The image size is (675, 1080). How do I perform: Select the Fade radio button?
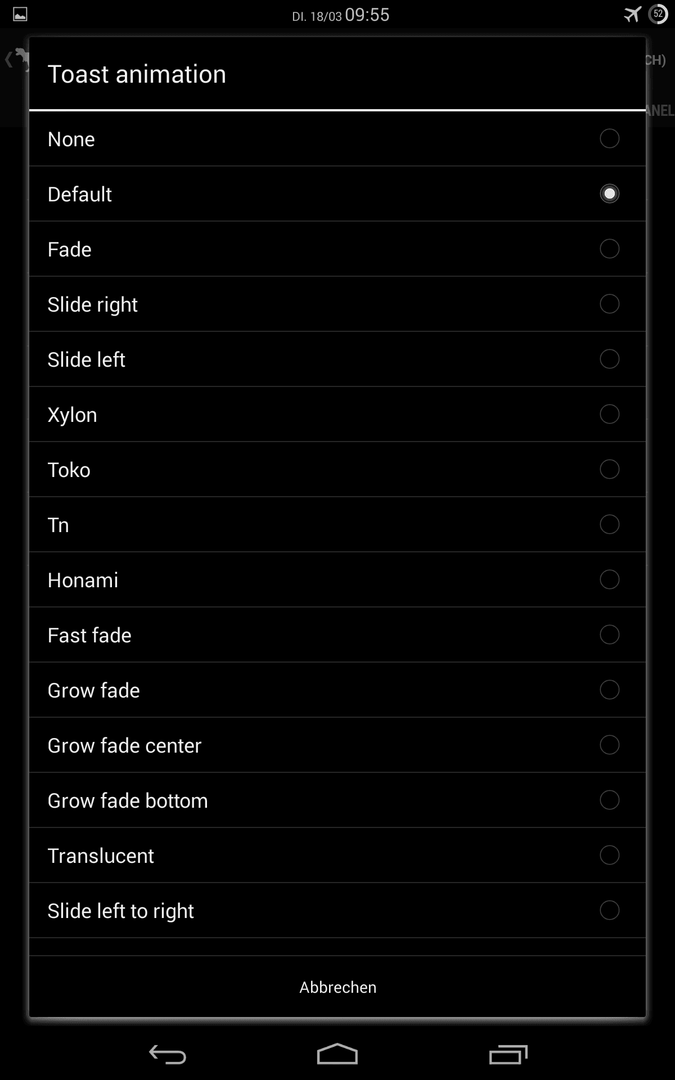610,249
